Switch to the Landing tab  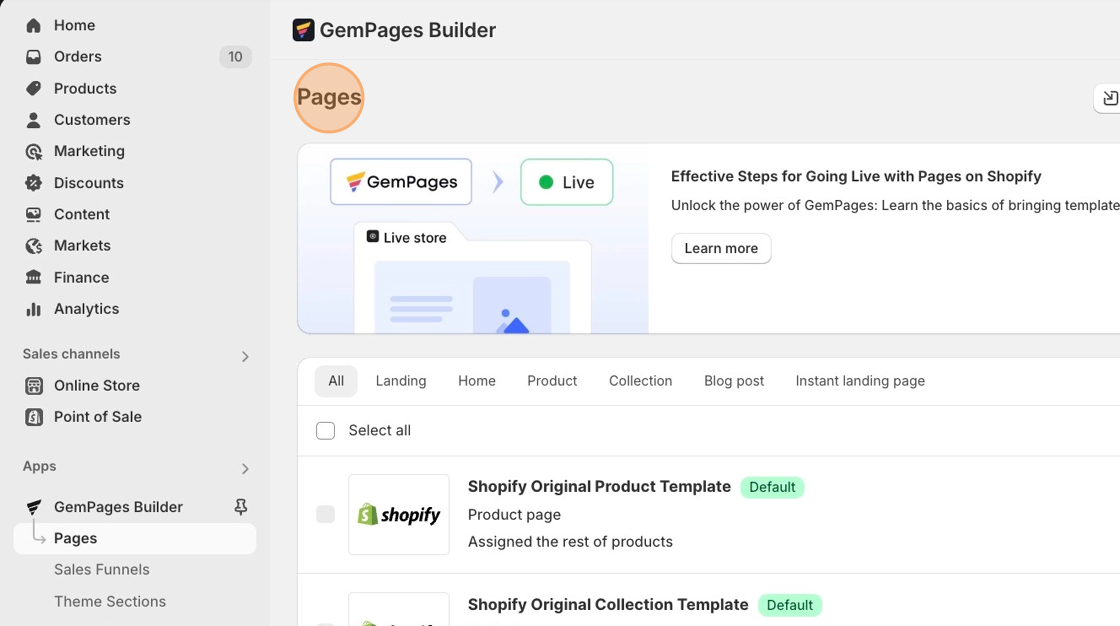pyautogui.click(x=401, y=381)
